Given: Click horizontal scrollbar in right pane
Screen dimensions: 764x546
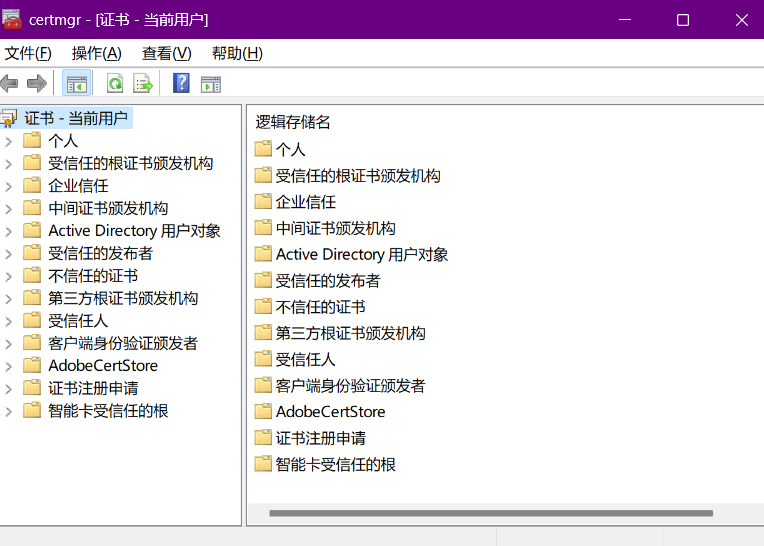Looking at the screenshot, I should pyautogui.click(x=490, y=514).
